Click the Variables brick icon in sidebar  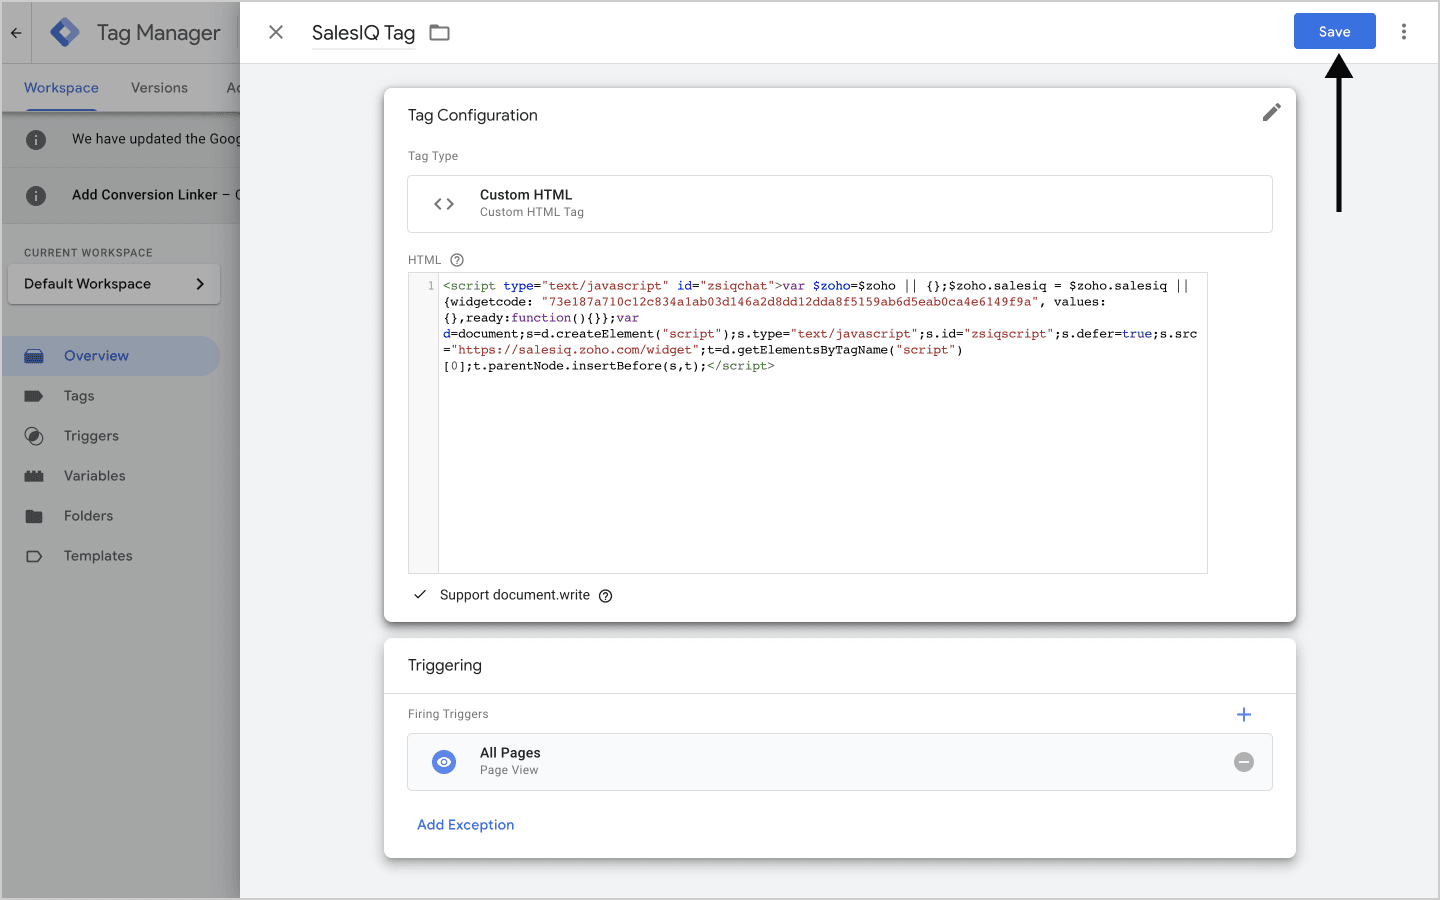point(34,476)
